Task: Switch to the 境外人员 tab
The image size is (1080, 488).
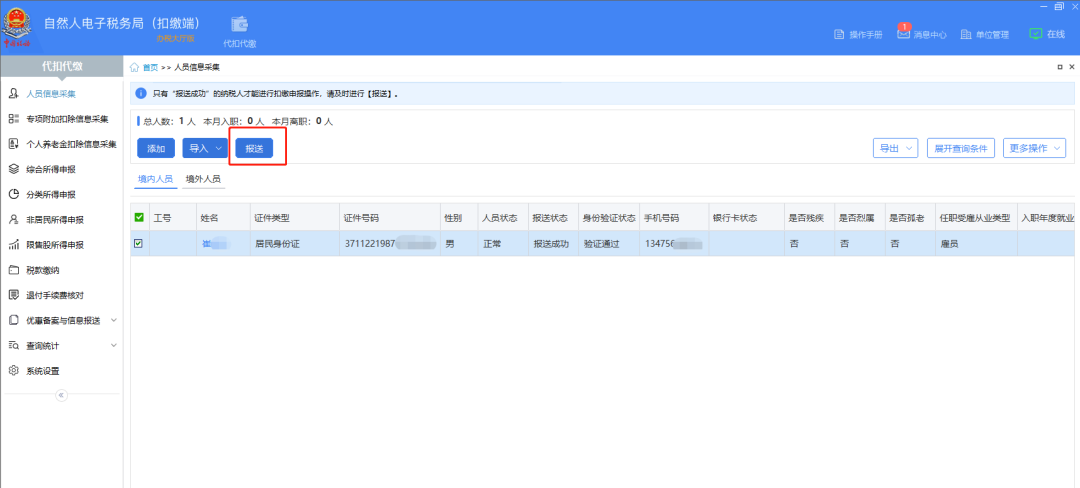Action: [203, 179]
